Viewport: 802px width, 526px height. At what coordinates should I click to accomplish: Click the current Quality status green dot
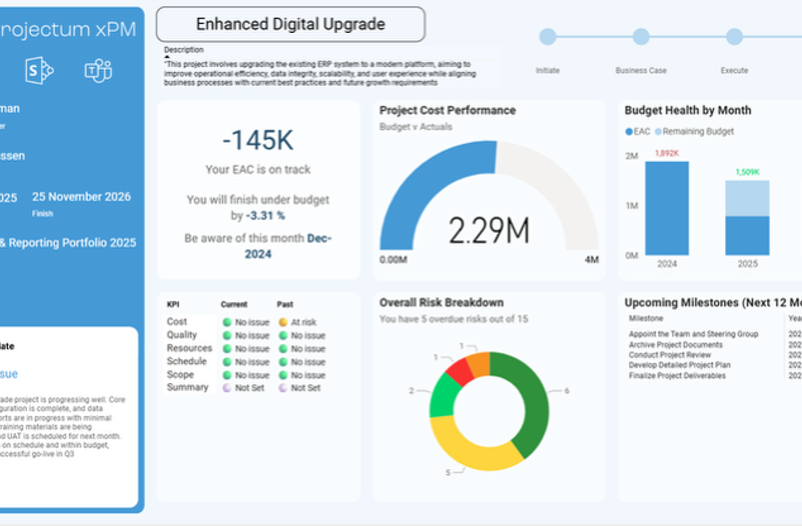(227, 335)
